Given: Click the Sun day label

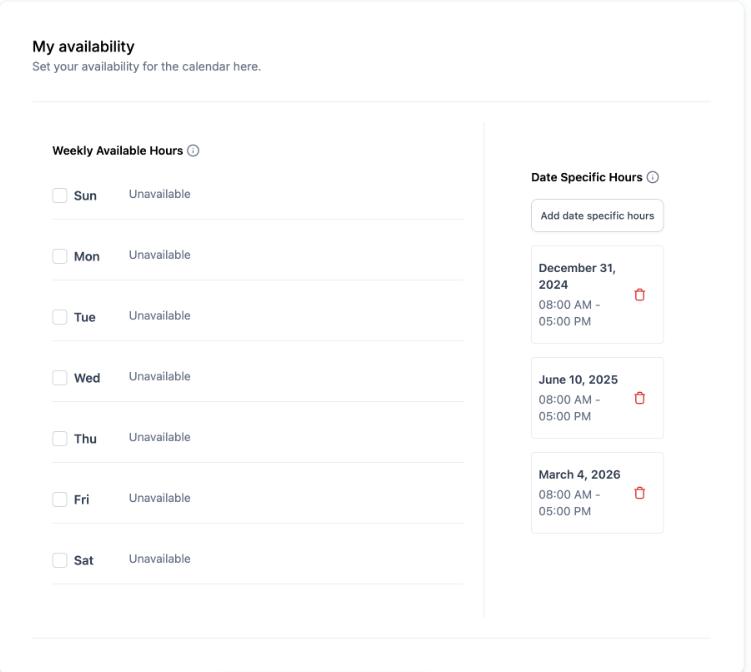Looking at the screenshot, I should (85, 196).
